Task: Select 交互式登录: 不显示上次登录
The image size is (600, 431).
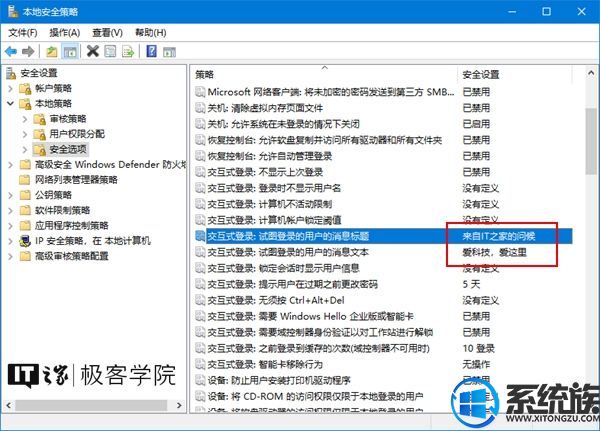Action: point(383,172)
